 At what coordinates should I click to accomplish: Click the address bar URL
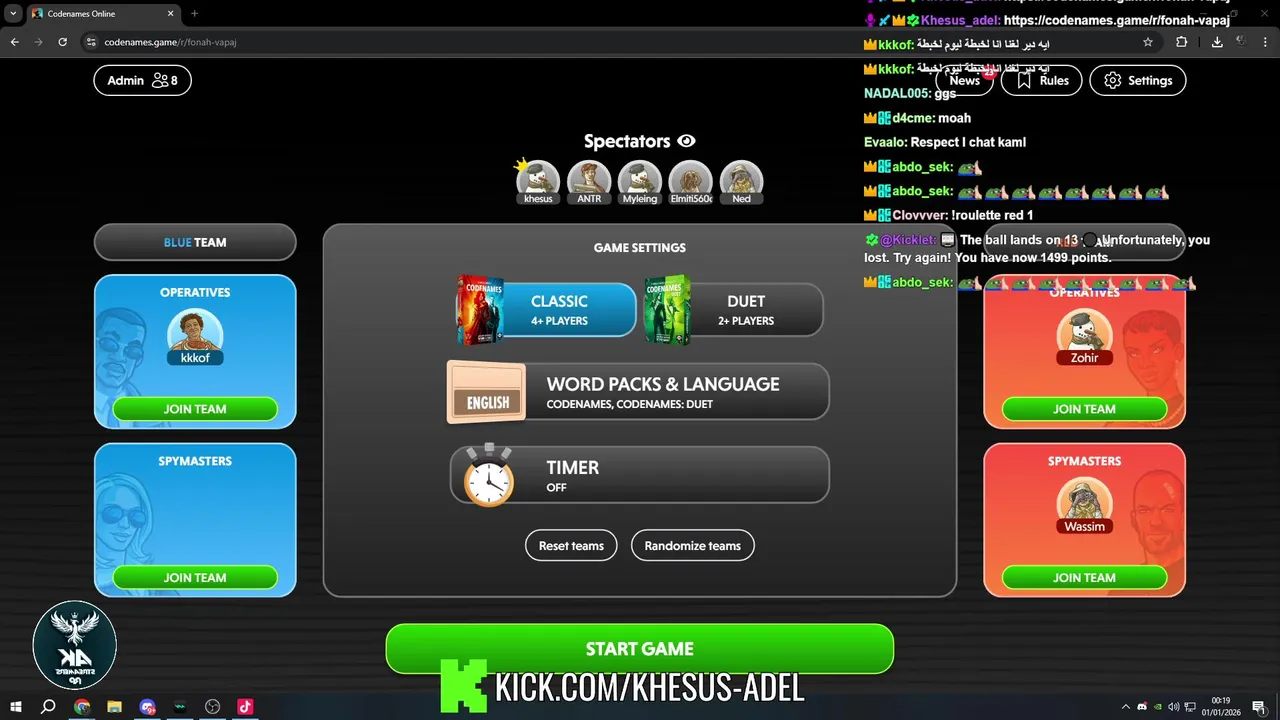tap(170, 42)
